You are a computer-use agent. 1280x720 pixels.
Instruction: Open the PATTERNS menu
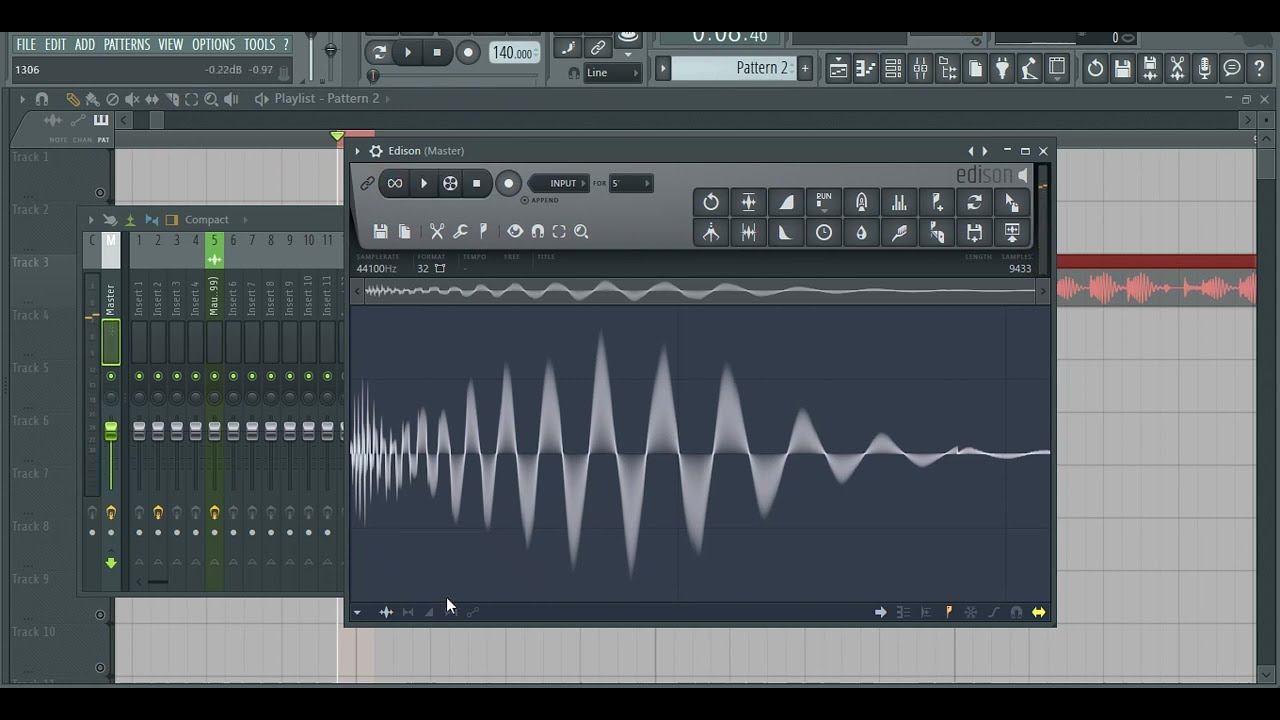[x=127, y=44]
